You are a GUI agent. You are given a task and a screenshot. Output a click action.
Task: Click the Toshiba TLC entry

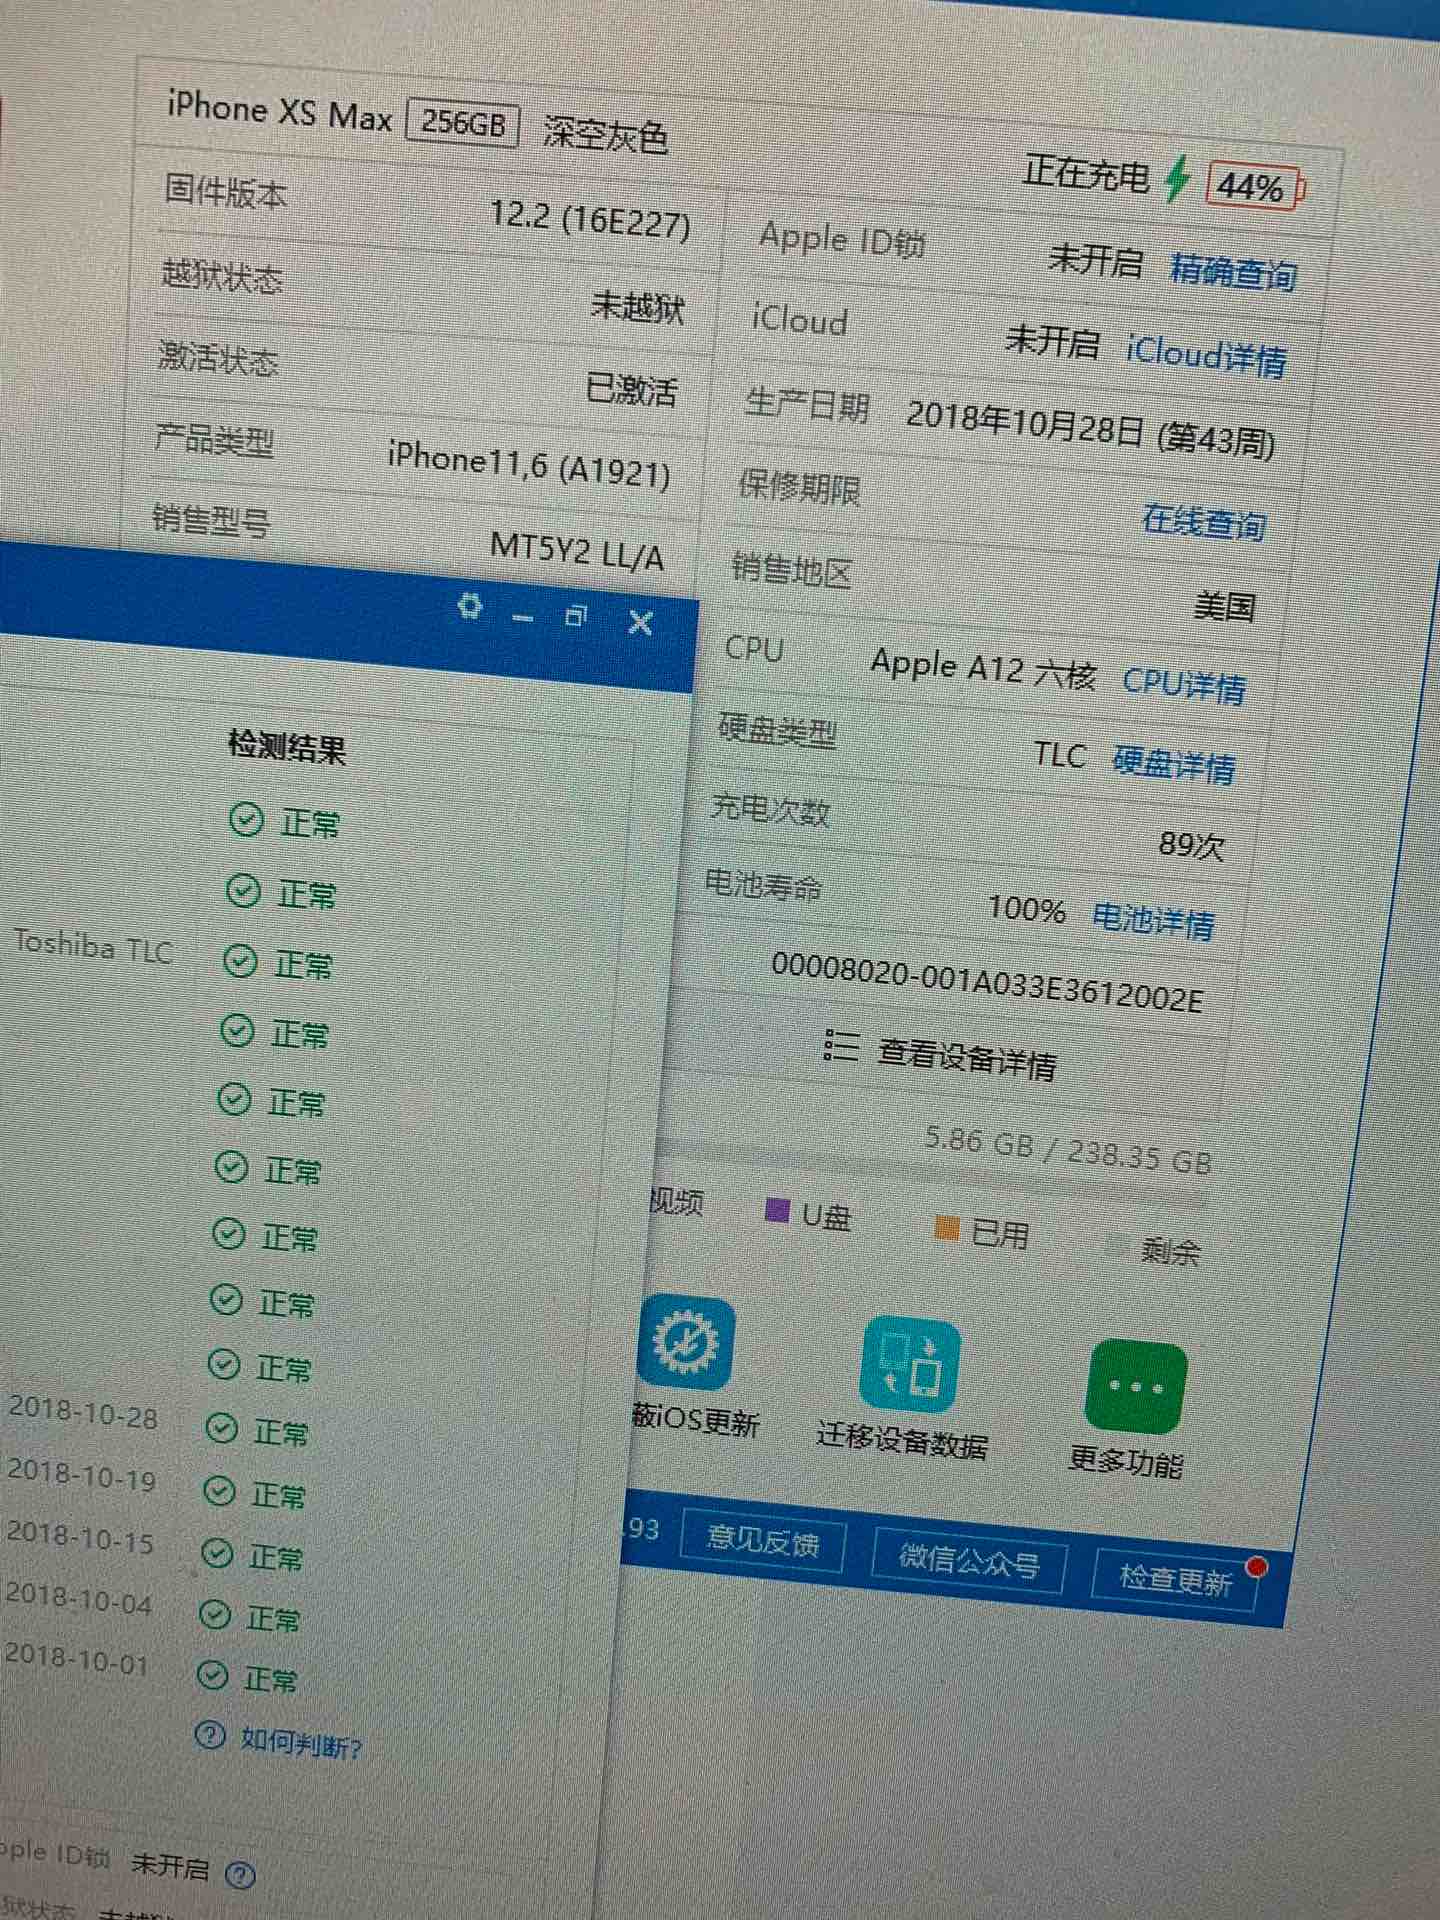click(x=94, y=946)
